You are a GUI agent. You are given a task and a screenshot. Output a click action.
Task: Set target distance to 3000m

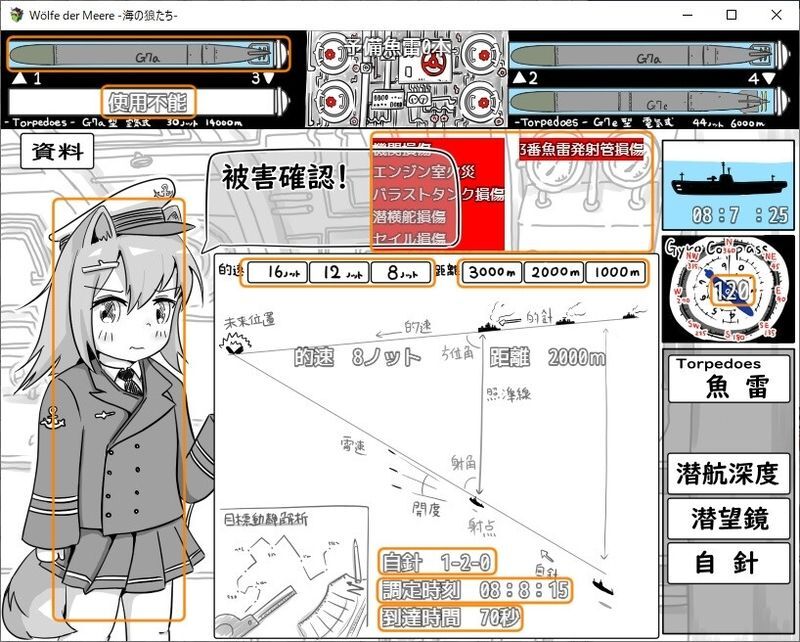point(489,272)
